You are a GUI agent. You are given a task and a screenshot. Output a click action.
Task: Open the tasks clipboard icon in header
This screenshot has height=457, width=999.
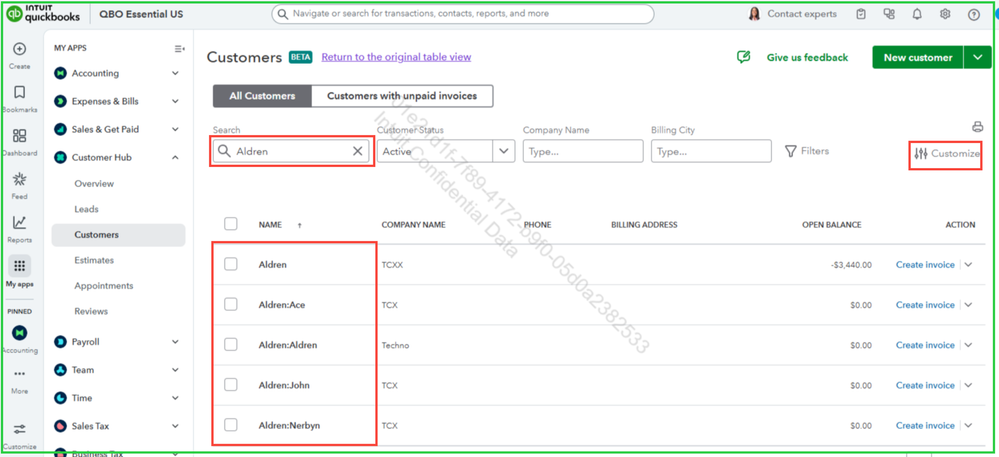click(x=861, y=14)
